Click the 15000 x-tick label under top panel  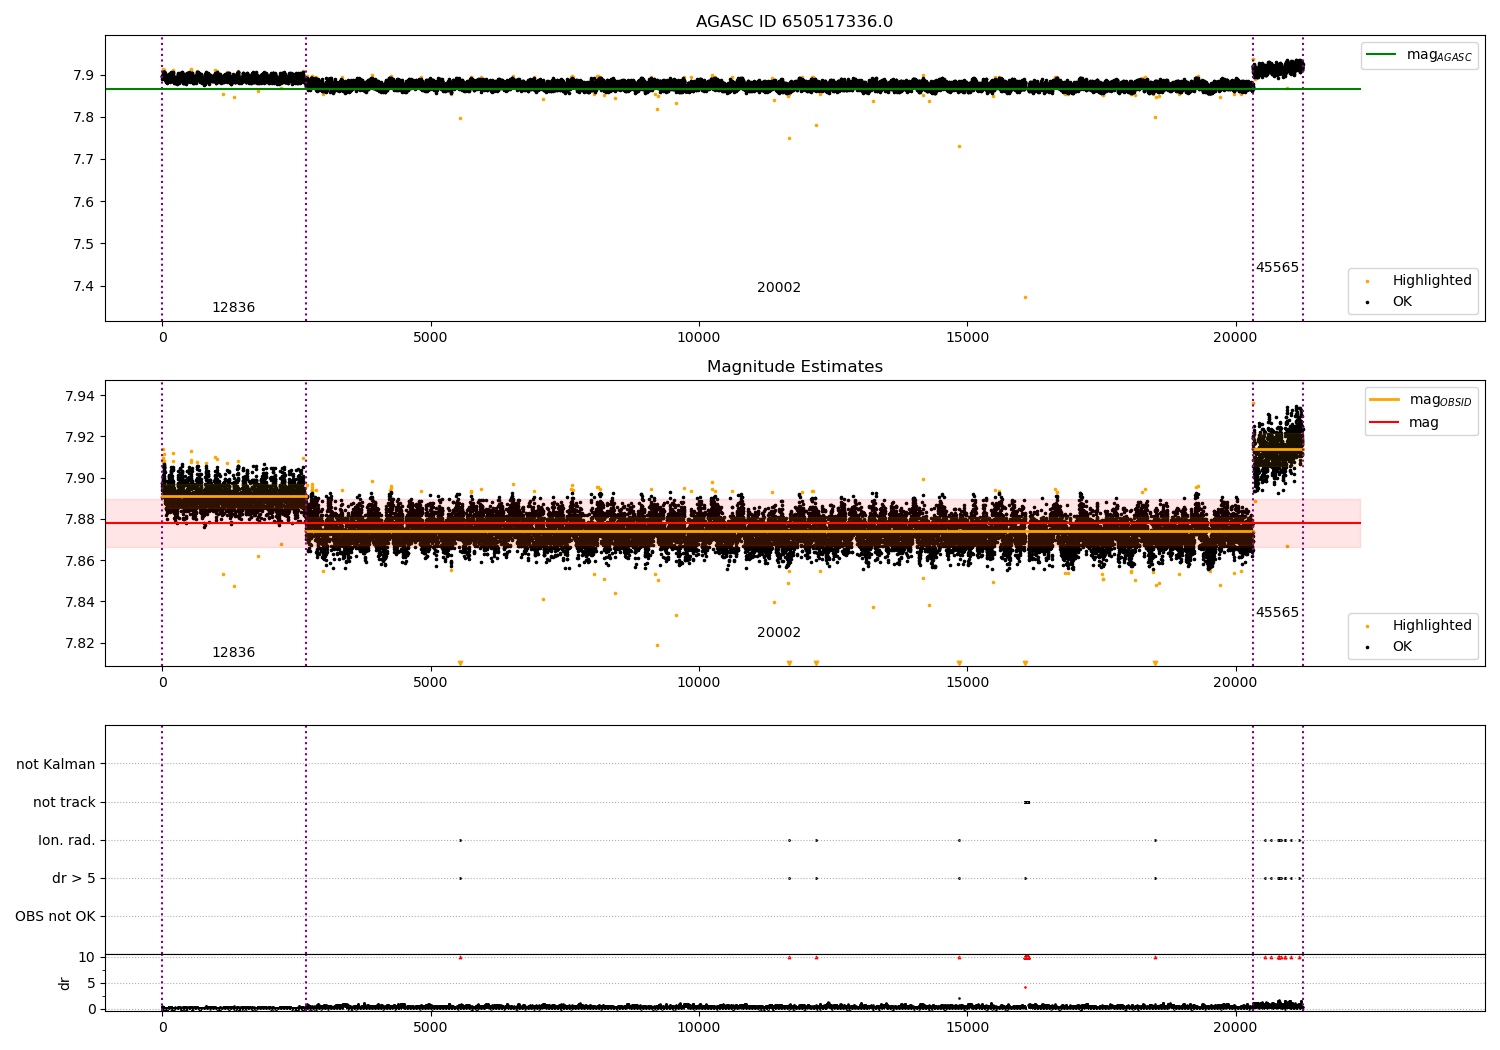(x=967, y=338)
